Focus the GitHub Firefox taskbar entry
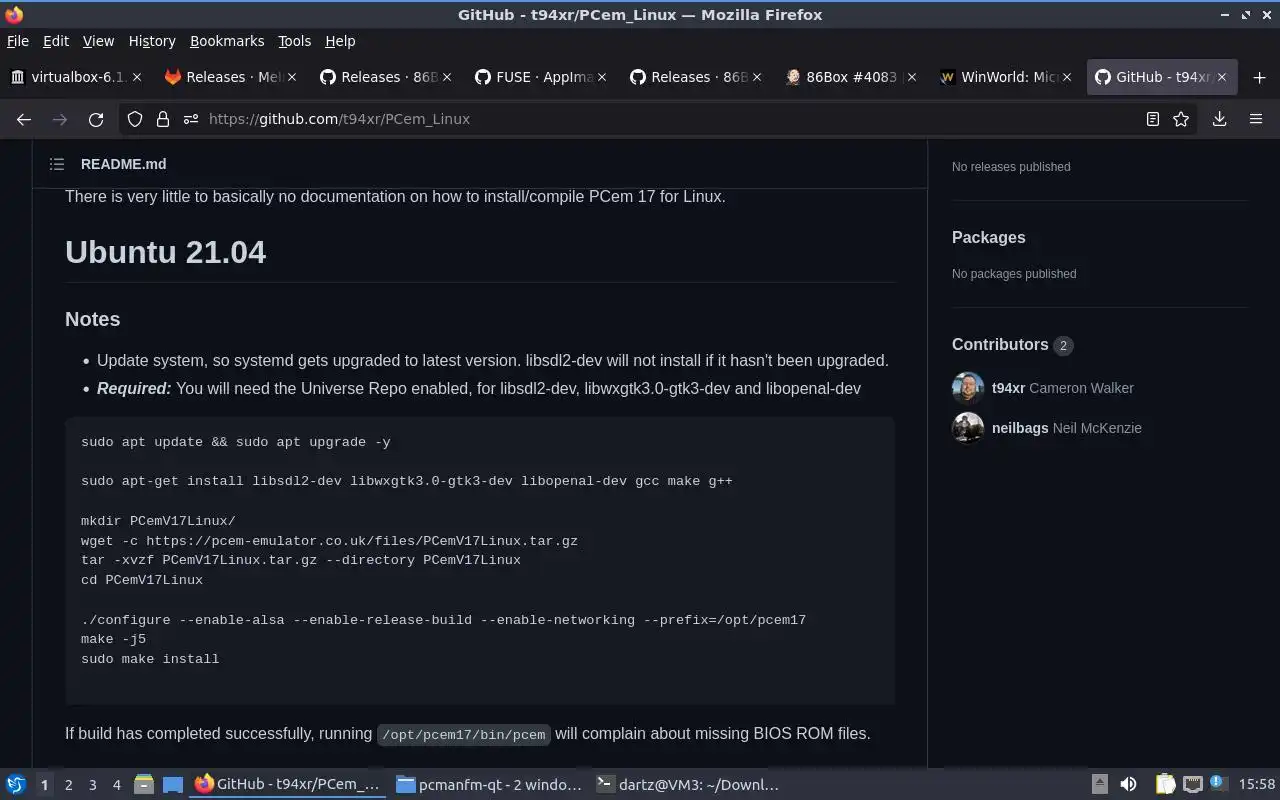The height and width of the screenshot is (800, 1280). pyautogui.click(x=288, y=785)
